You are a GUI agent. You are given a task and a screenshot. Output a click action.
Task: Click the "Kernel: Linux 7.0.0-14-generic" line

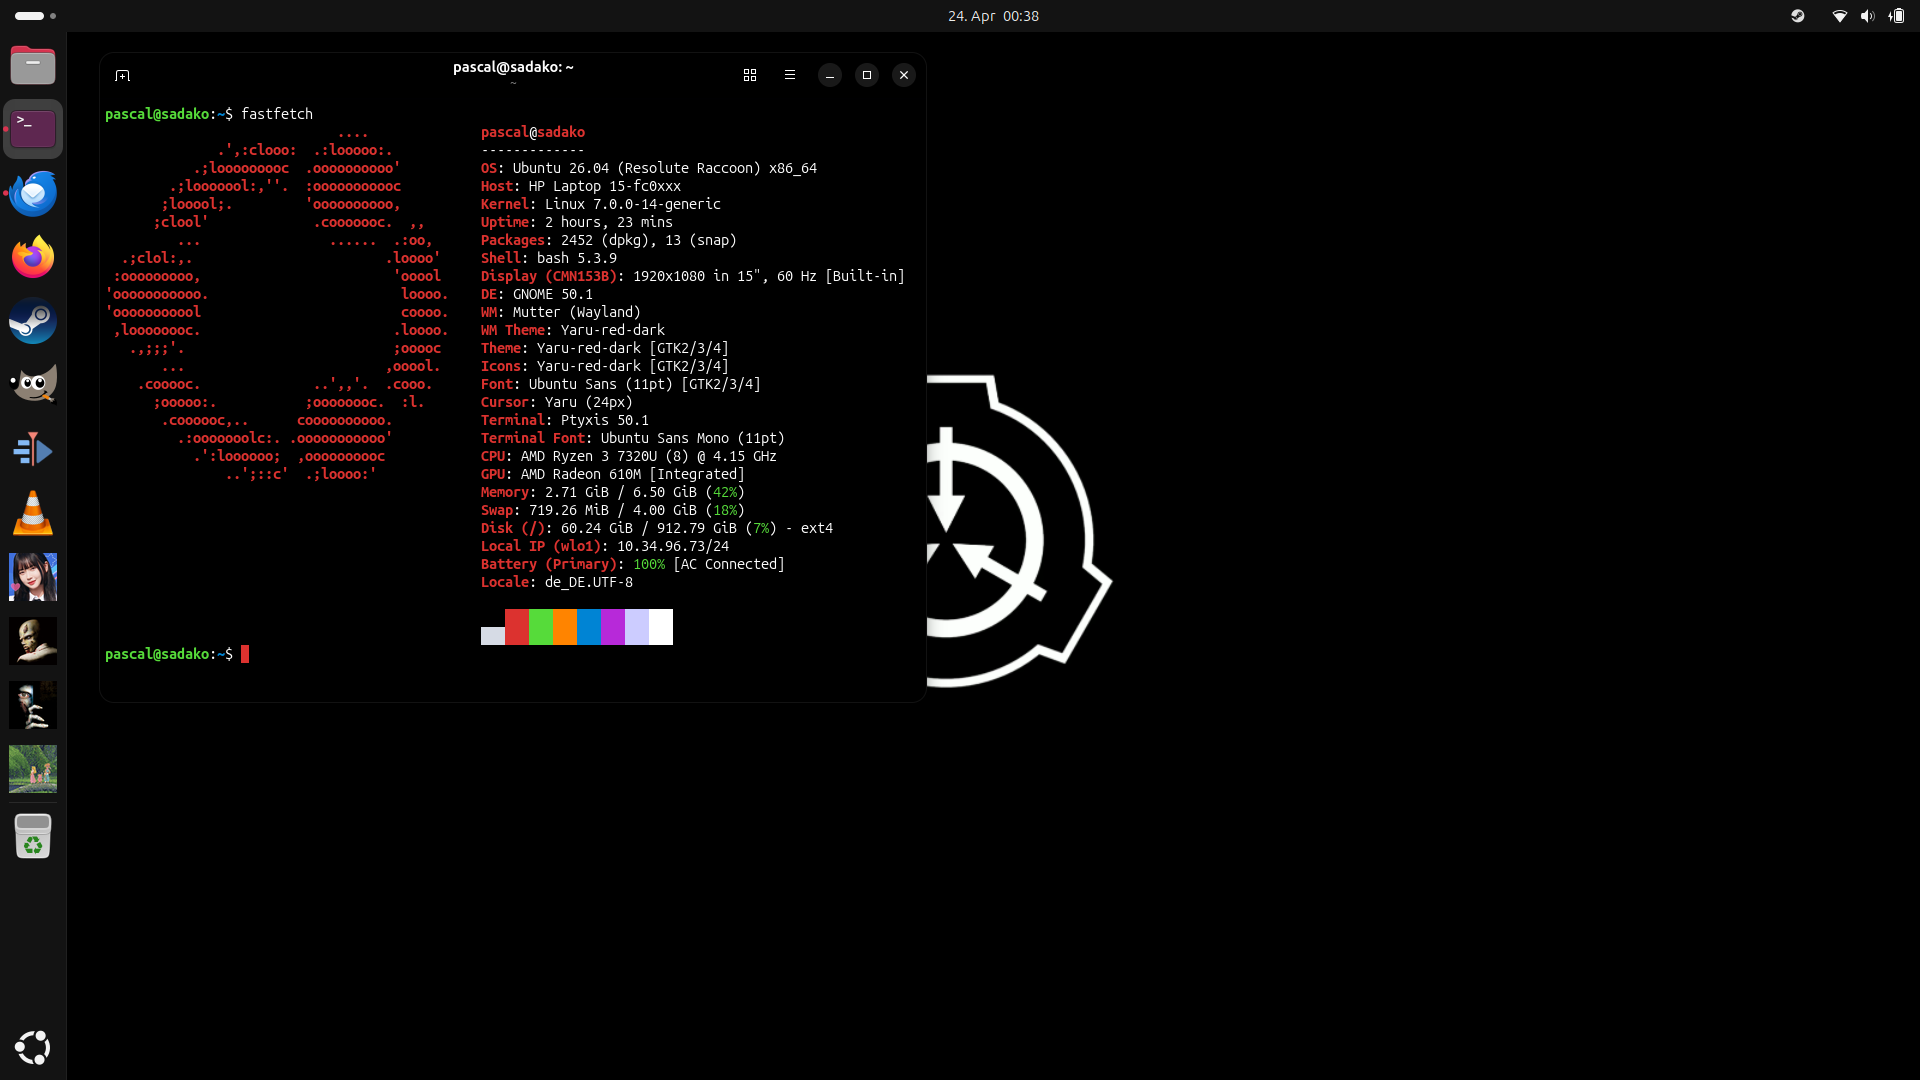tap(601, 204)
